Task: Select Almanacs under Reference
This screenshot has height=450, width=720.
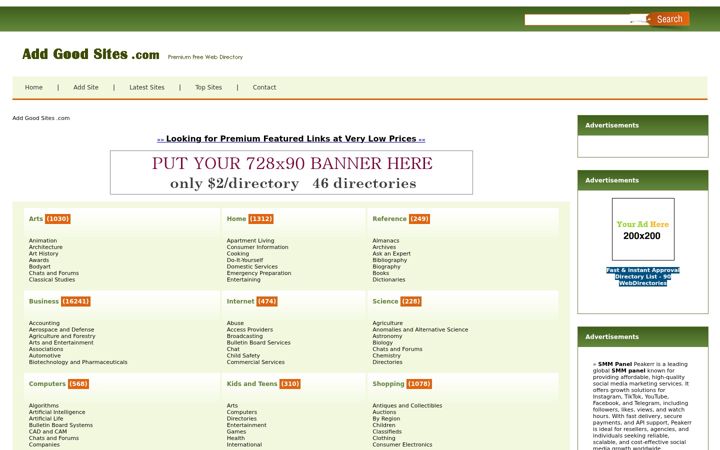Action: pyautogui.click(x=386, y=241)
